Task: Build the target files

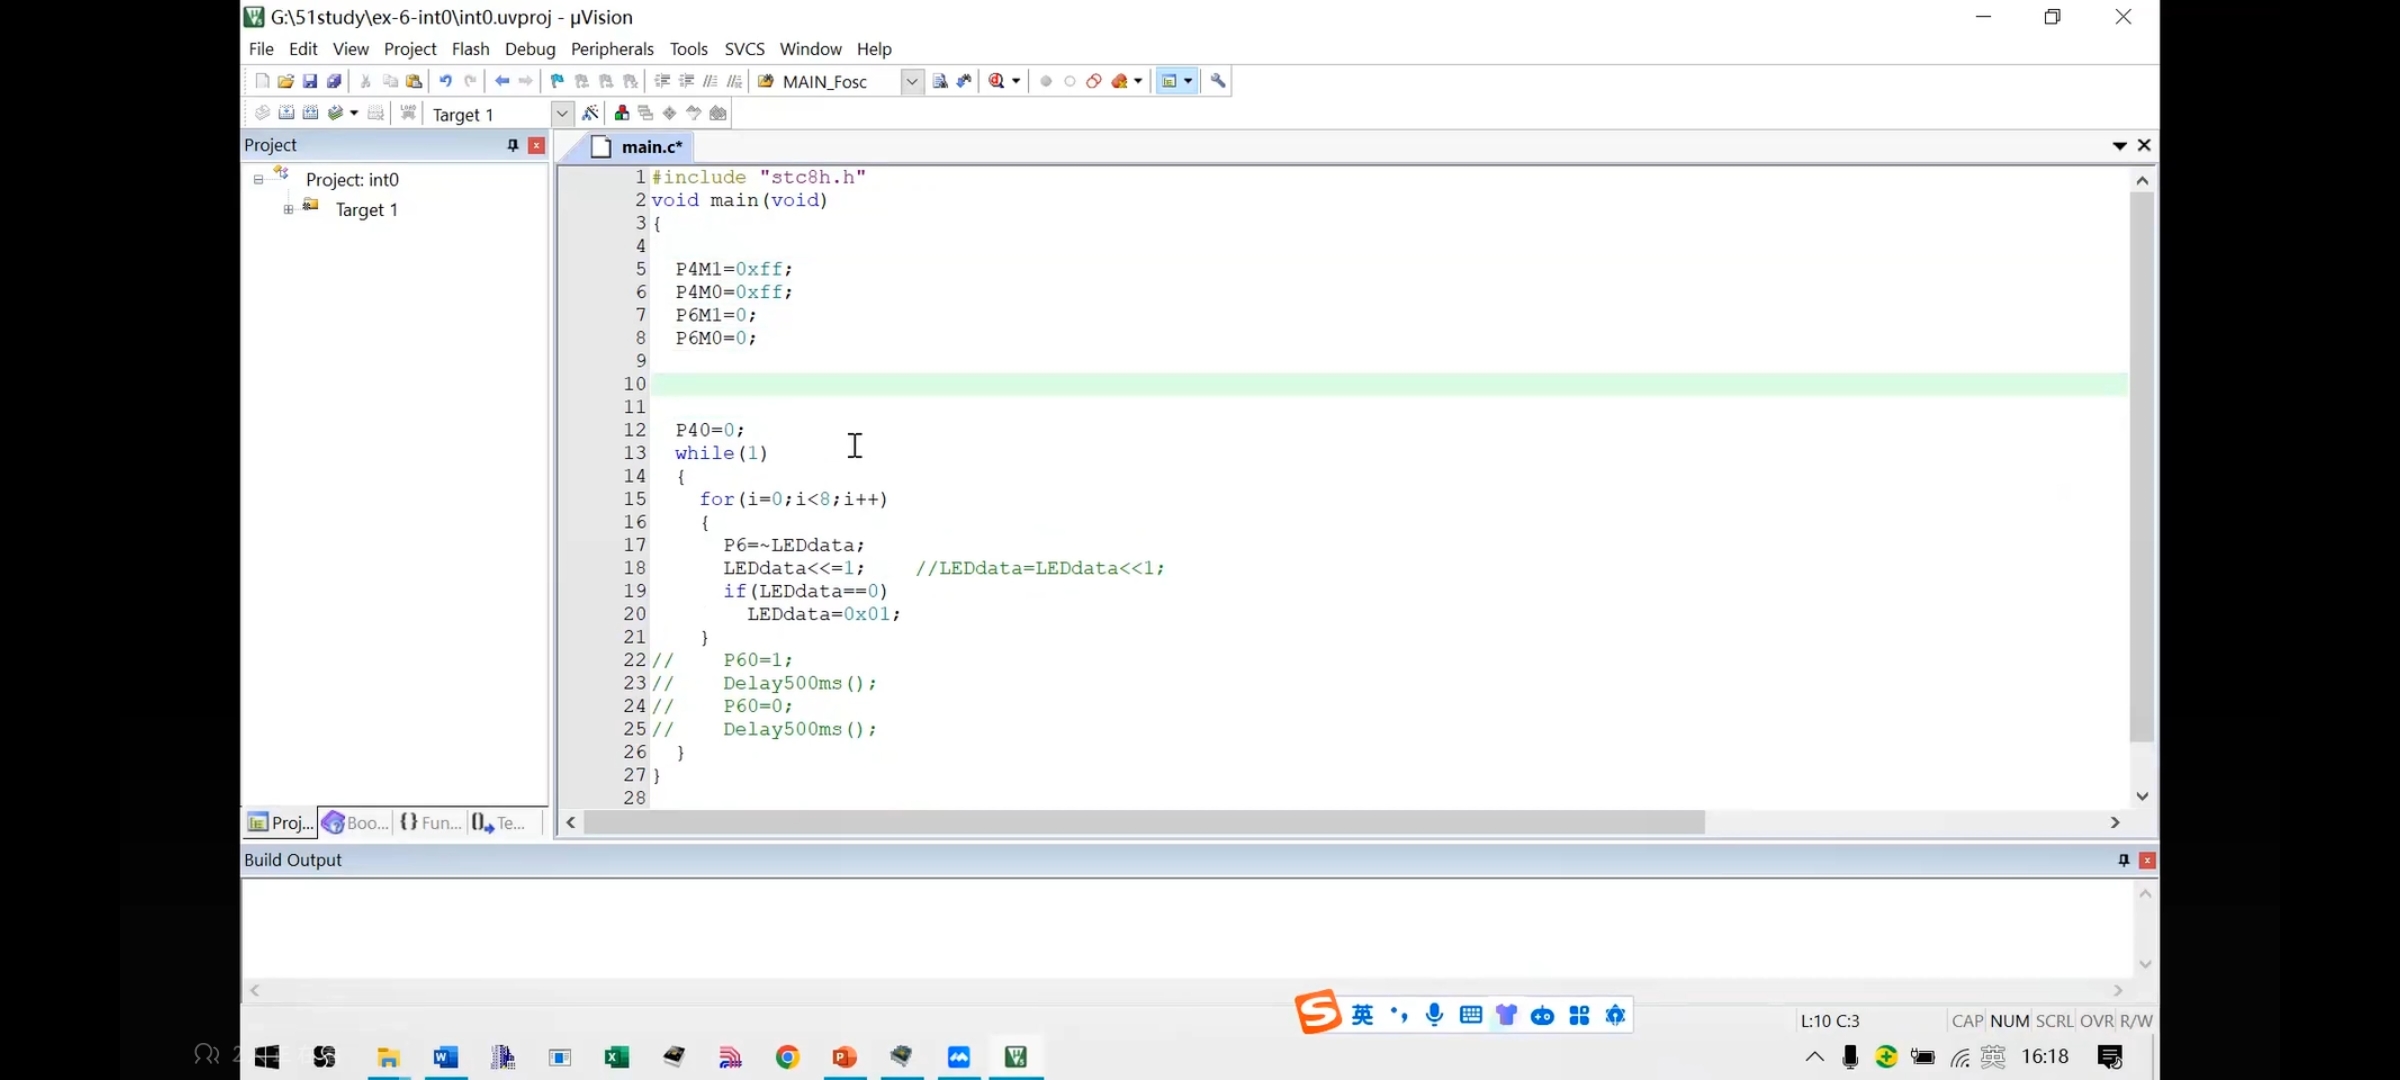Action: coord(286,113)
